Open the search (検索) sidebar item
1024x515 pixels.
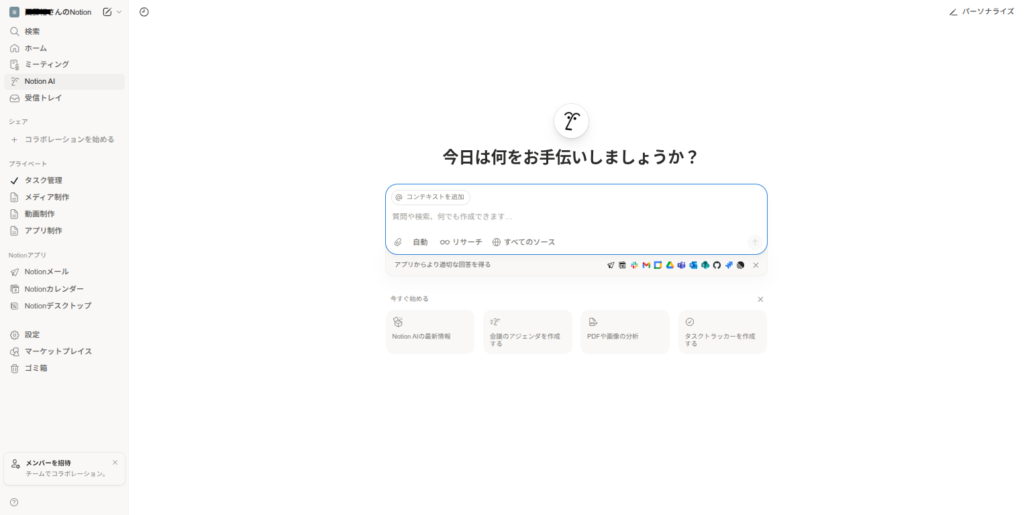click(64, 31)
